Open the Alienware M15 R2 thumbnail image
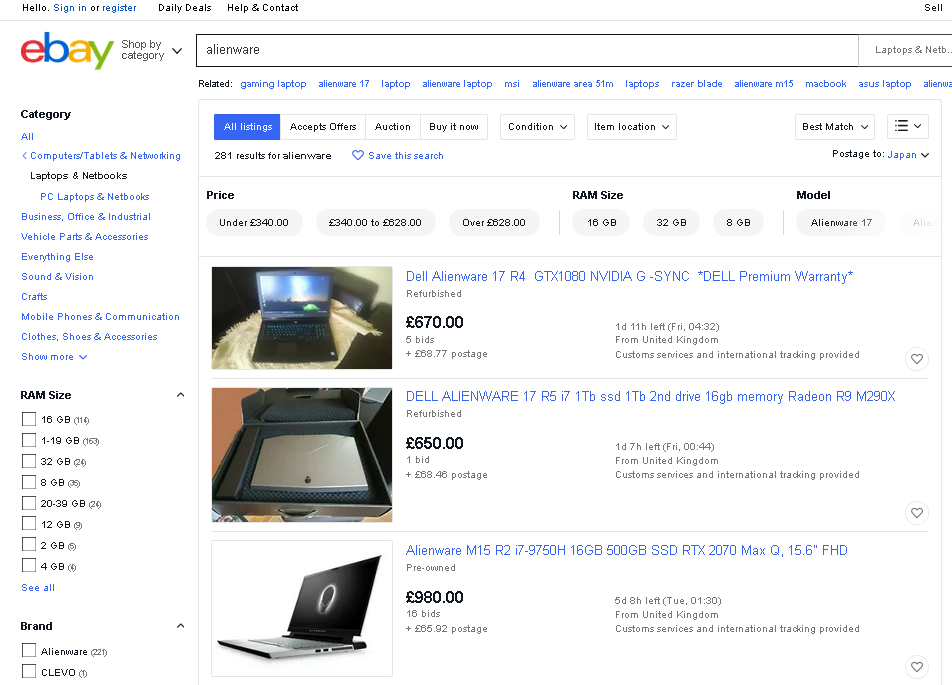The image size is (952, 685). [x=302, y=608]
